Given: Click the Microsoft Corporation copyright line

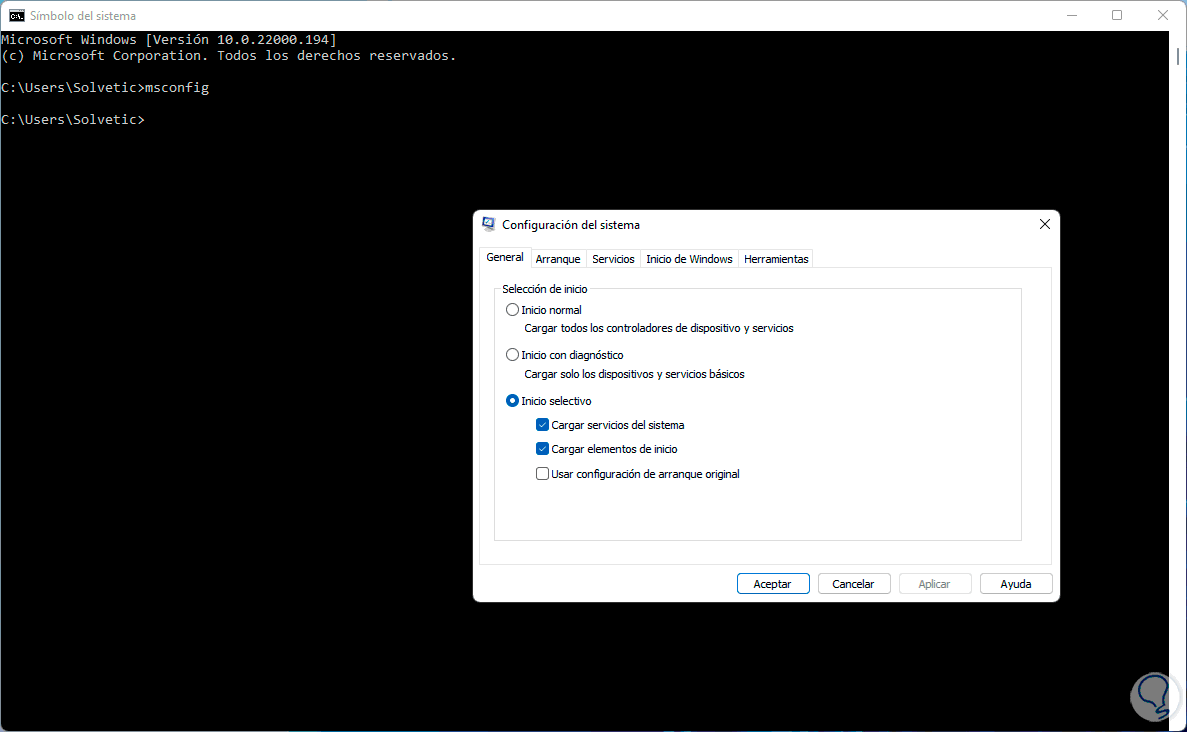Looking at the screenshot, I should 229,56.
